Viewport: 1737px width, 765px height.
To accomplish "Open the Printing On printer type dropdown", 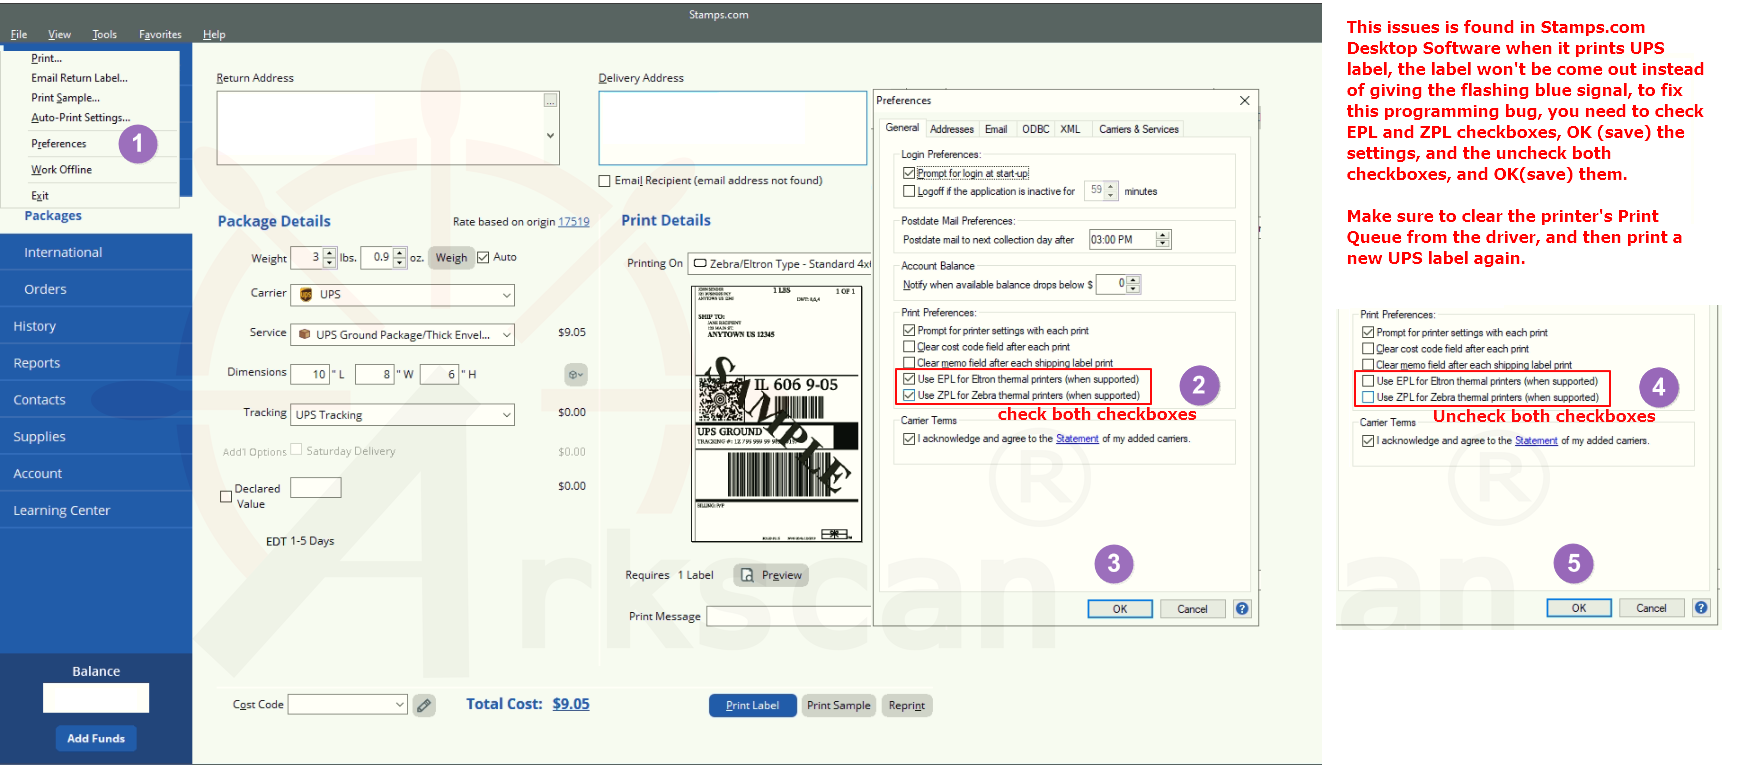I will tap(780, 264).
